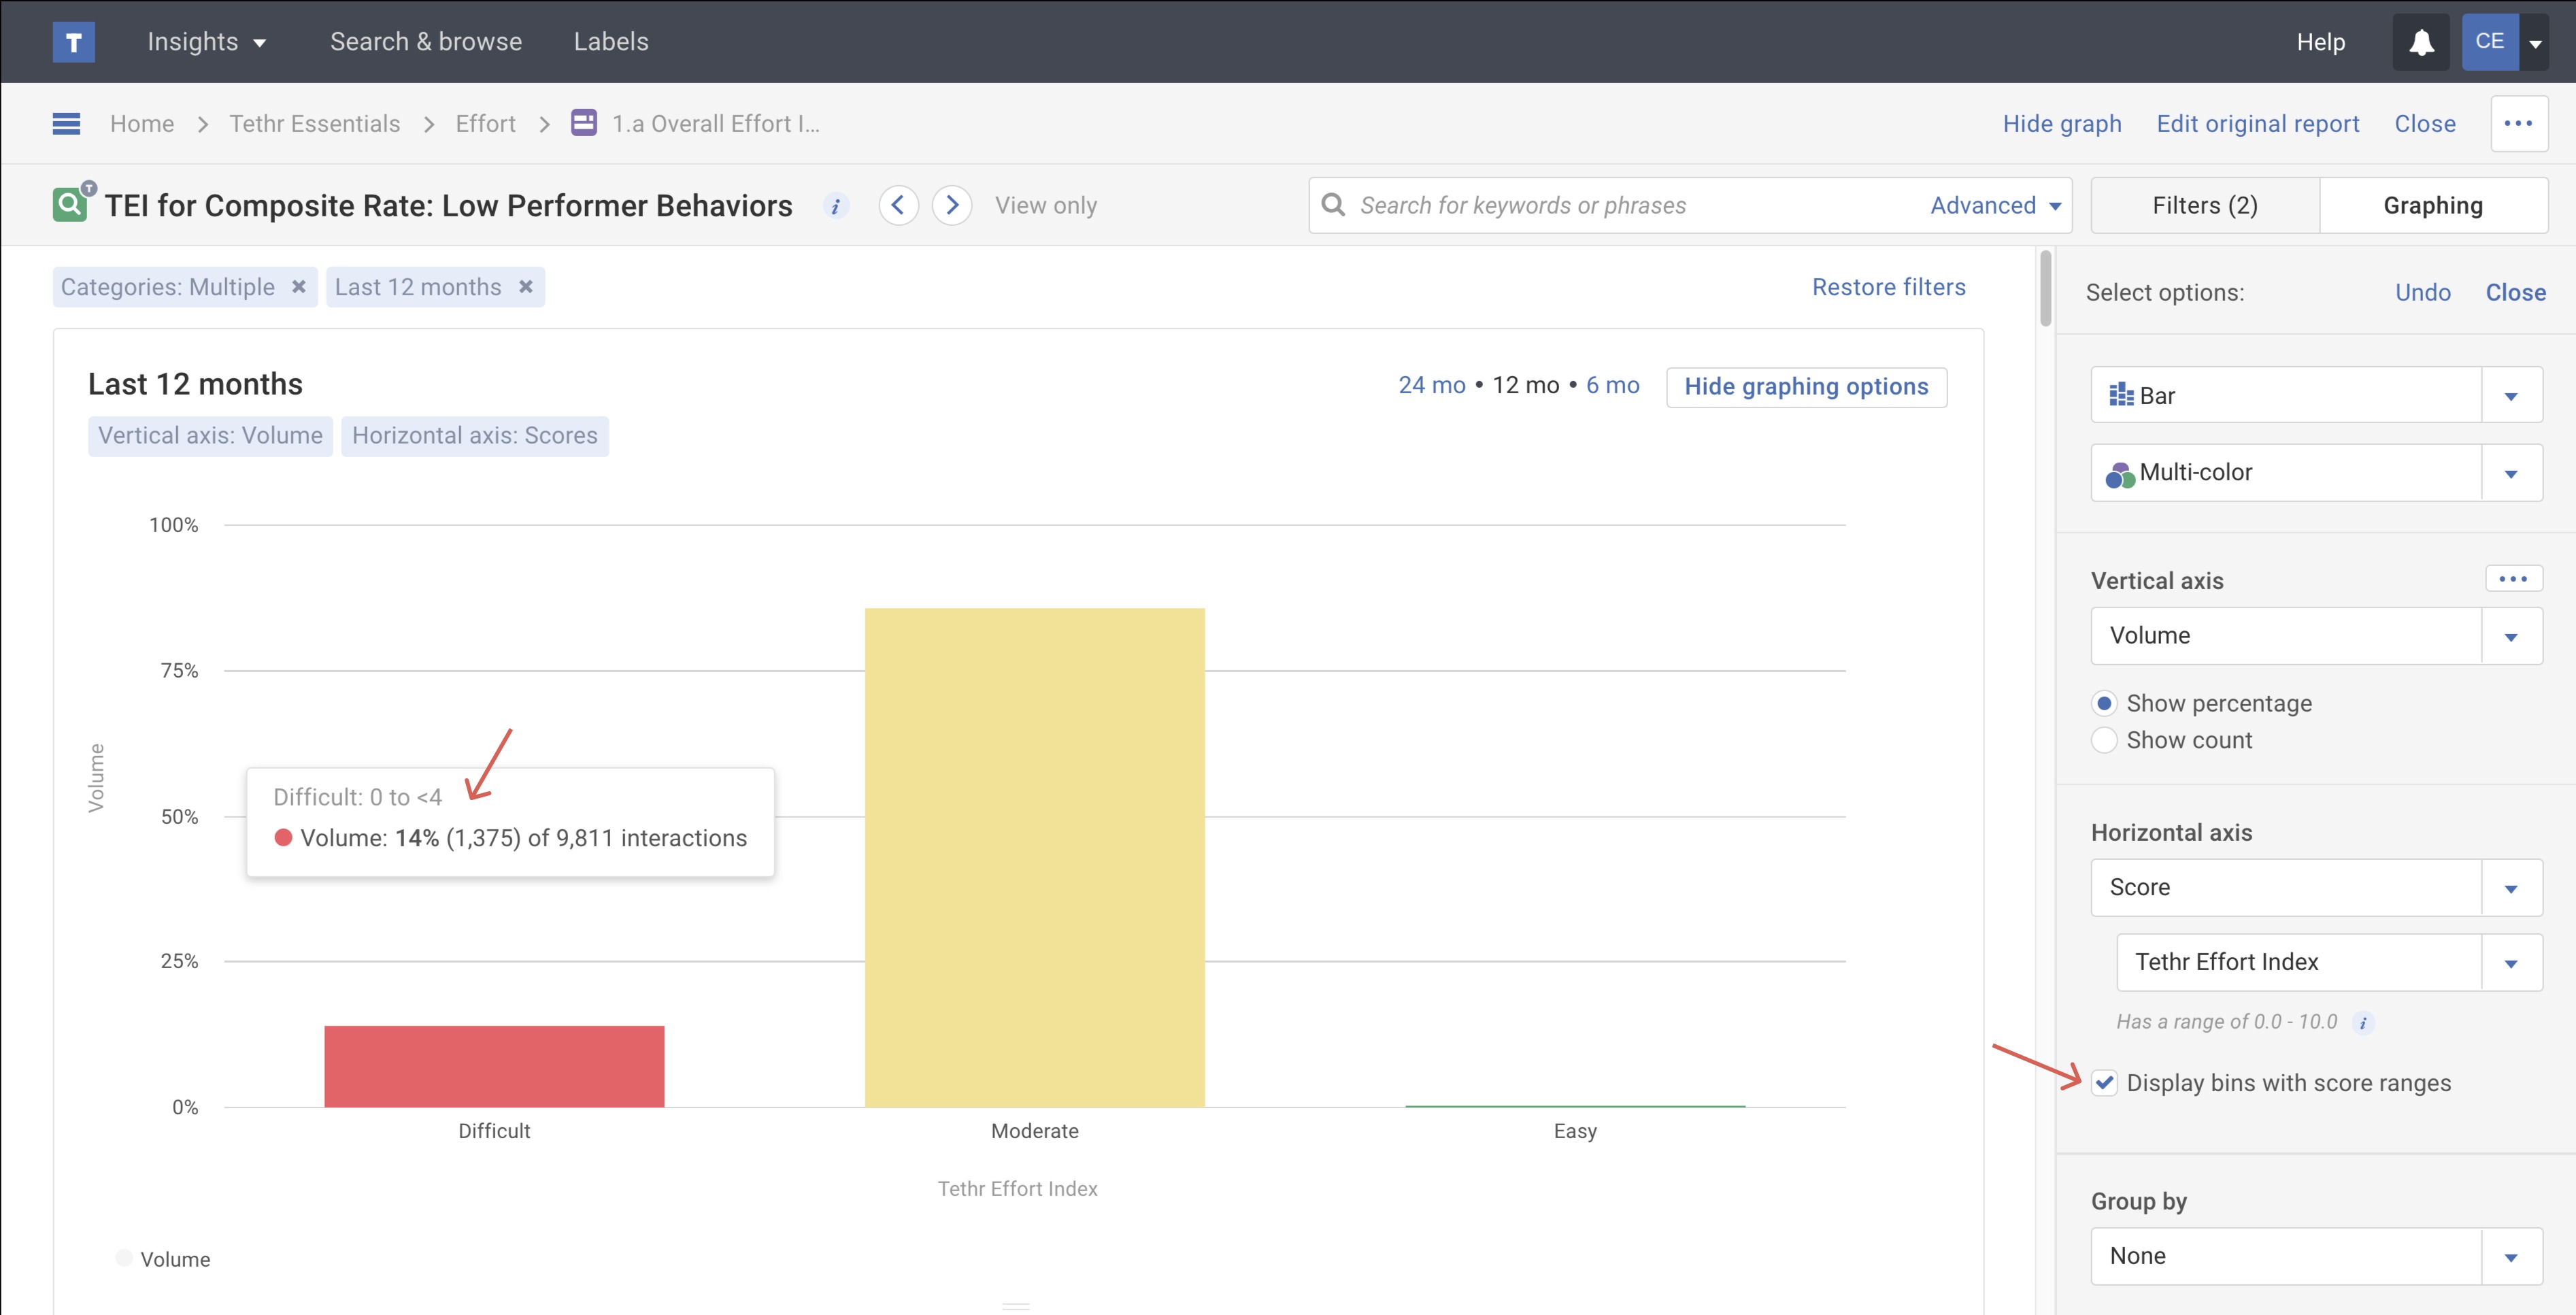Open the Group by None dropdown

pos(2510,1257)
